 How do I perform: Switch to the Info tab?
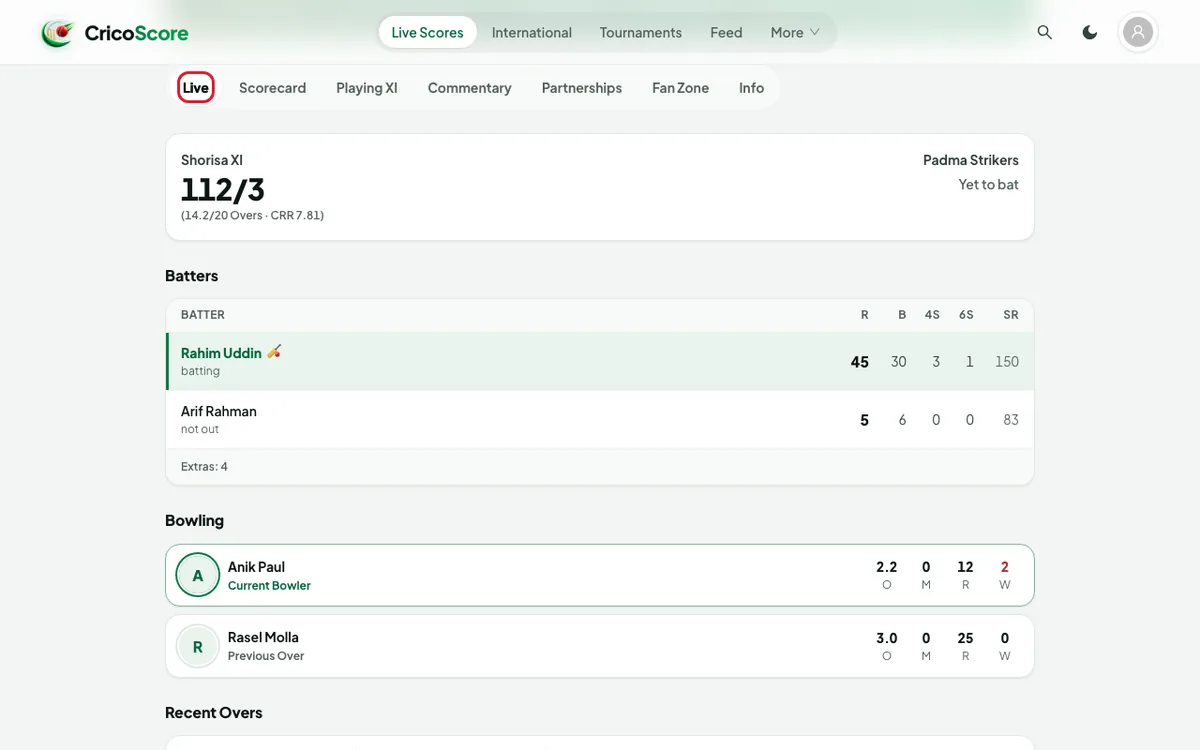(752, 88)
